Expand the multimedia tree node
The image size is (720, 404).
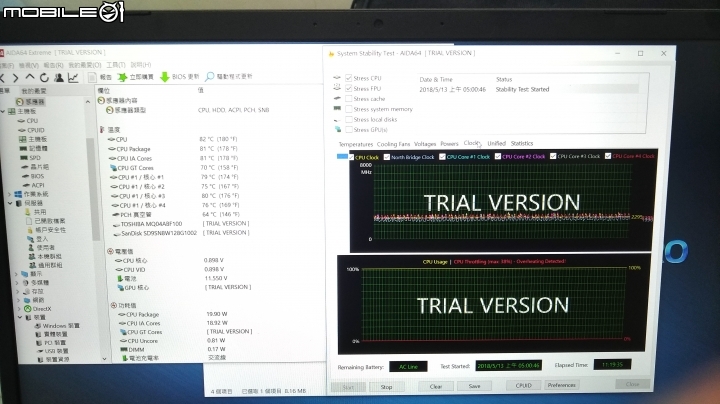17,283
